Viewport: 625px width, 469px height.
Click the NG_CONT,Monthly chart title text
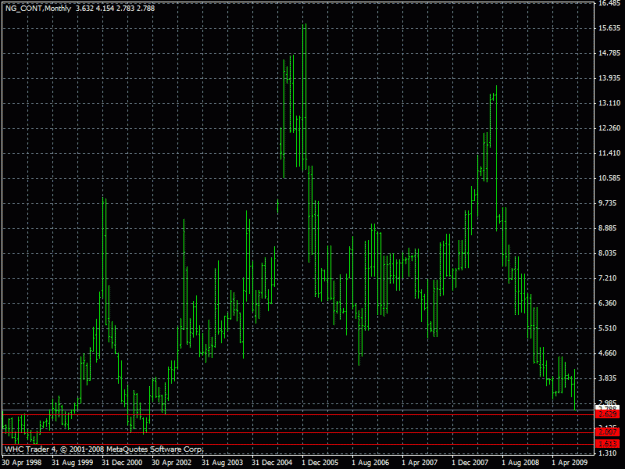(38, 8)
